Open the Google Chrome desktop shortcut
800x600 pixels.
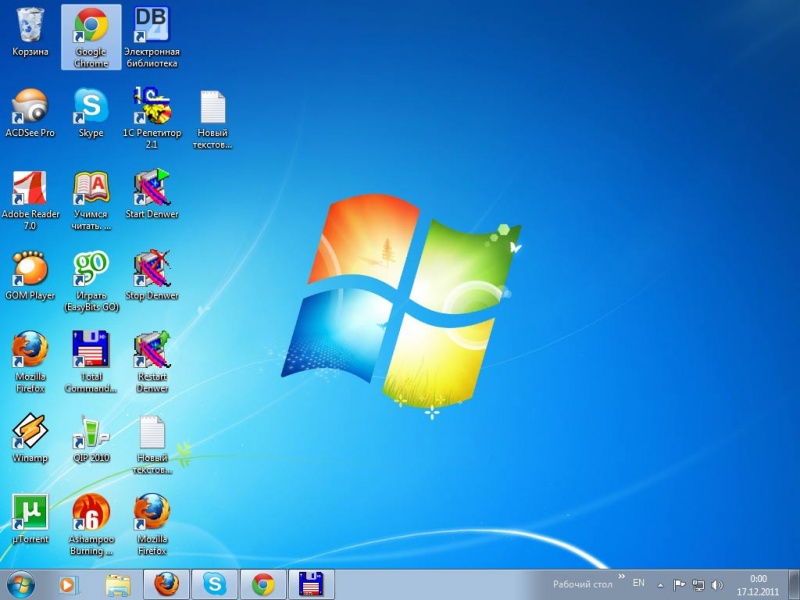[x=91, y=25]
